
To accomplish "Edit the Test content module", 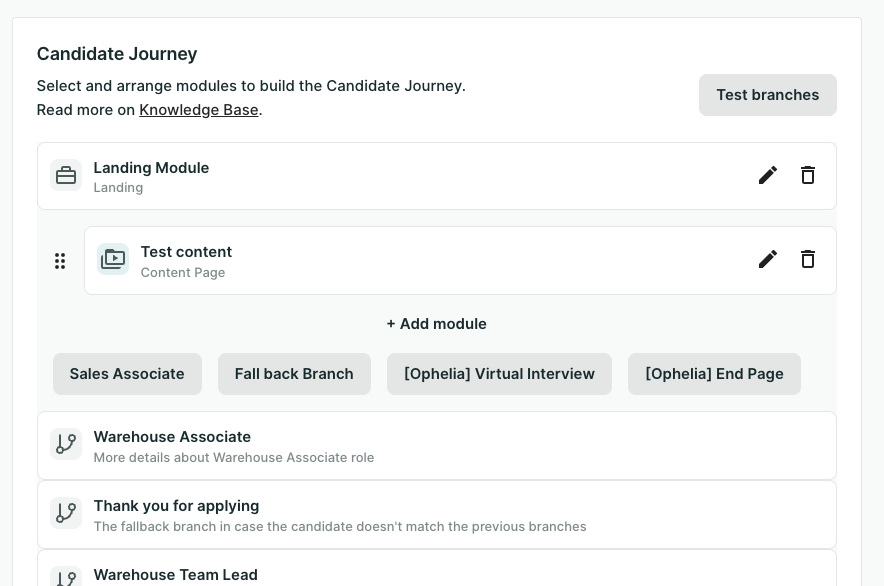I will click(x=767, y=259).
